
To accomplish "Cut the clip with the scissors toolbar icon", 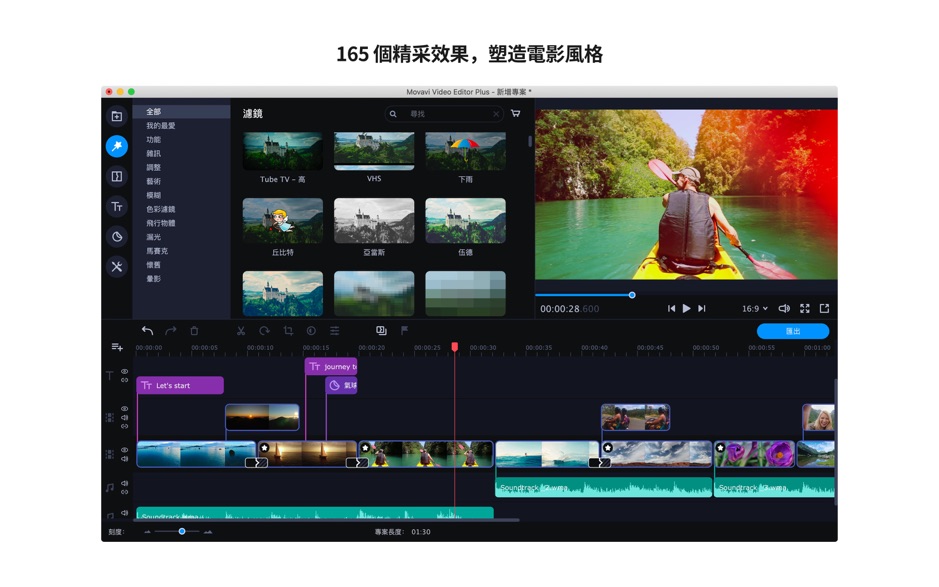I will [240, 331].
